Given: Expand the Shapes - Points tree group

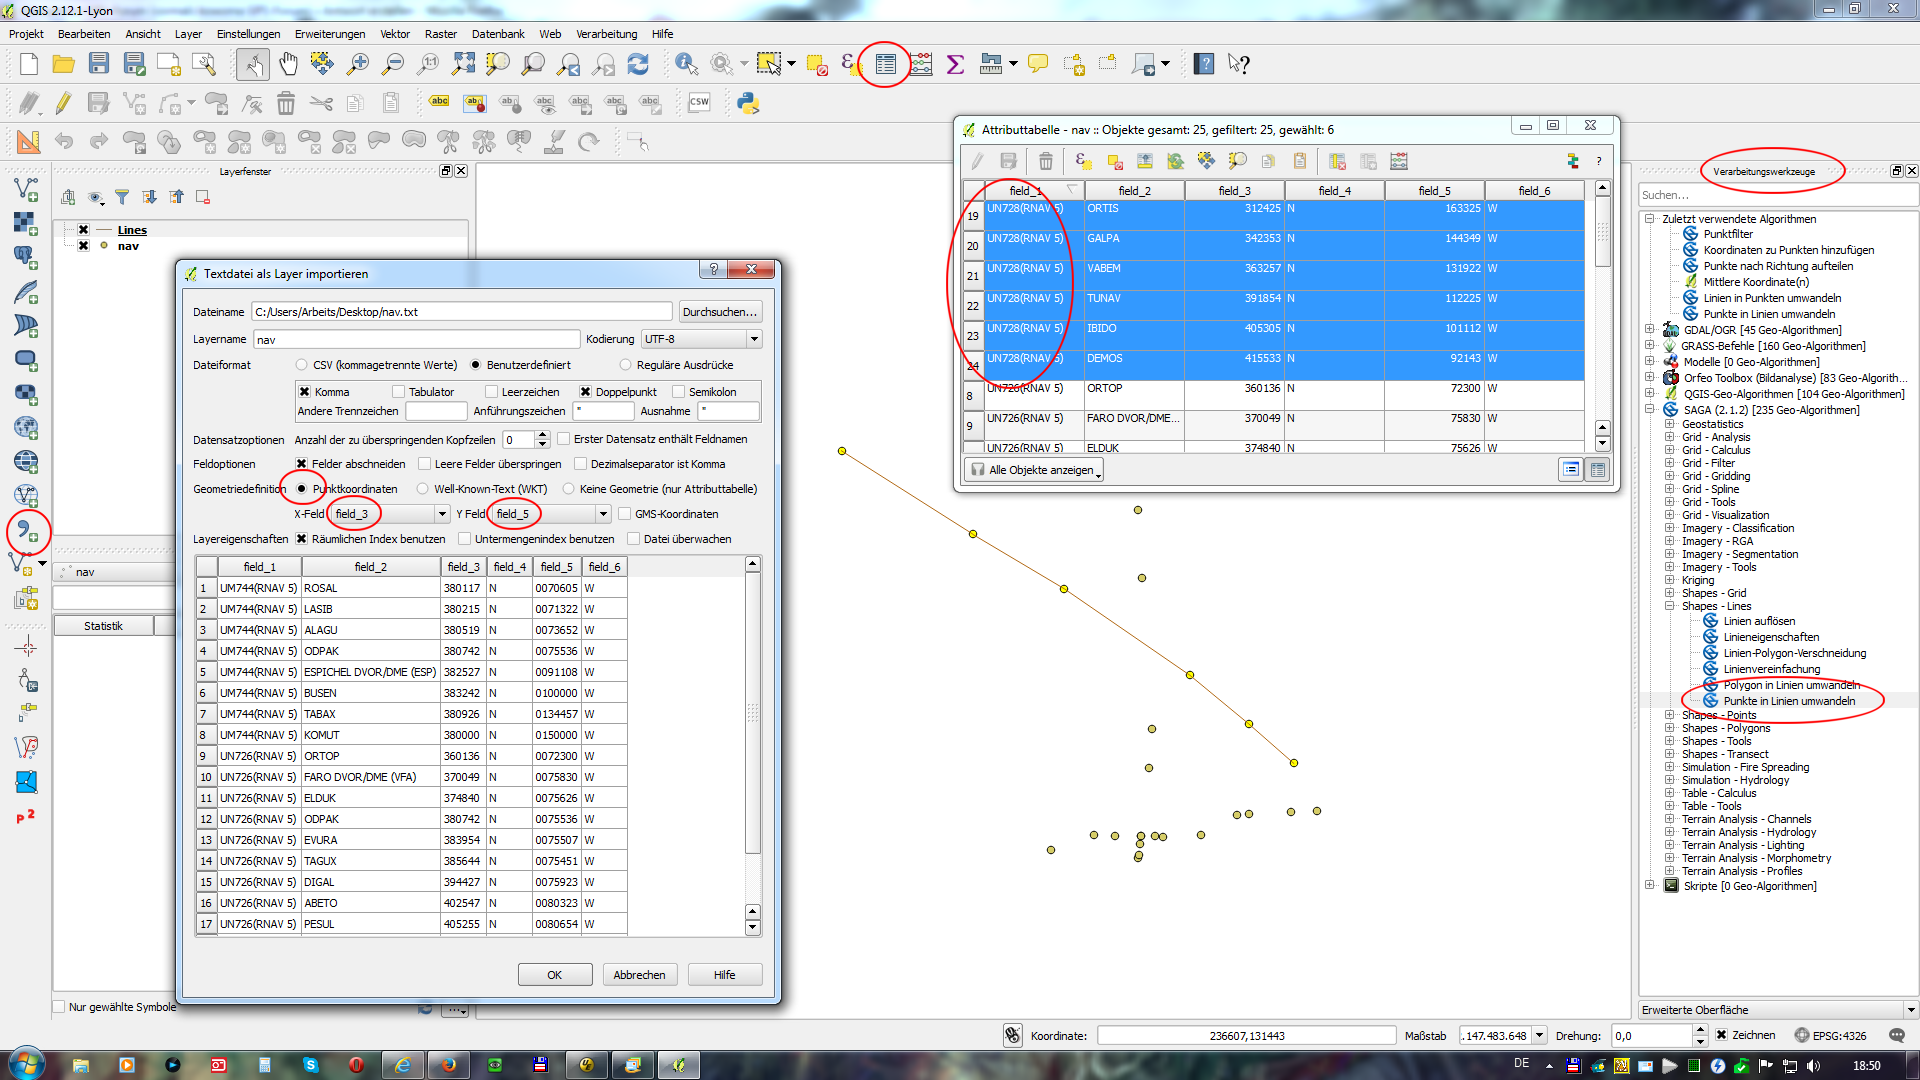Looking at the screenshot, I should pyautogui.click(x=1669, y=715).
